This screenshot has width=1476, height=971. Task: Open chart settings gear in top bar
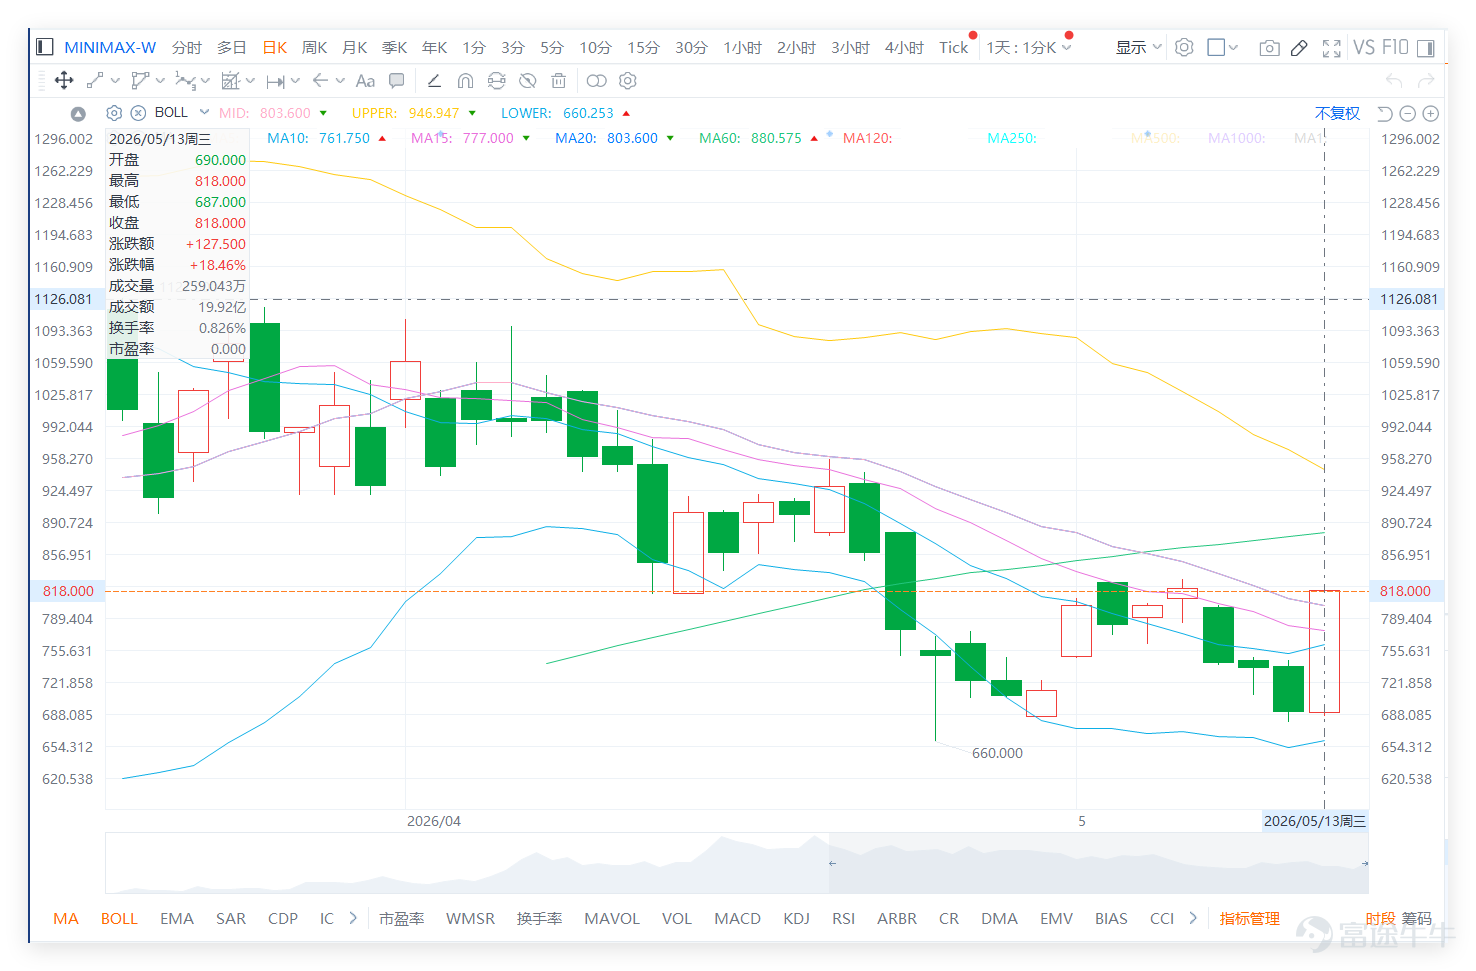[x=1184, y=47]
